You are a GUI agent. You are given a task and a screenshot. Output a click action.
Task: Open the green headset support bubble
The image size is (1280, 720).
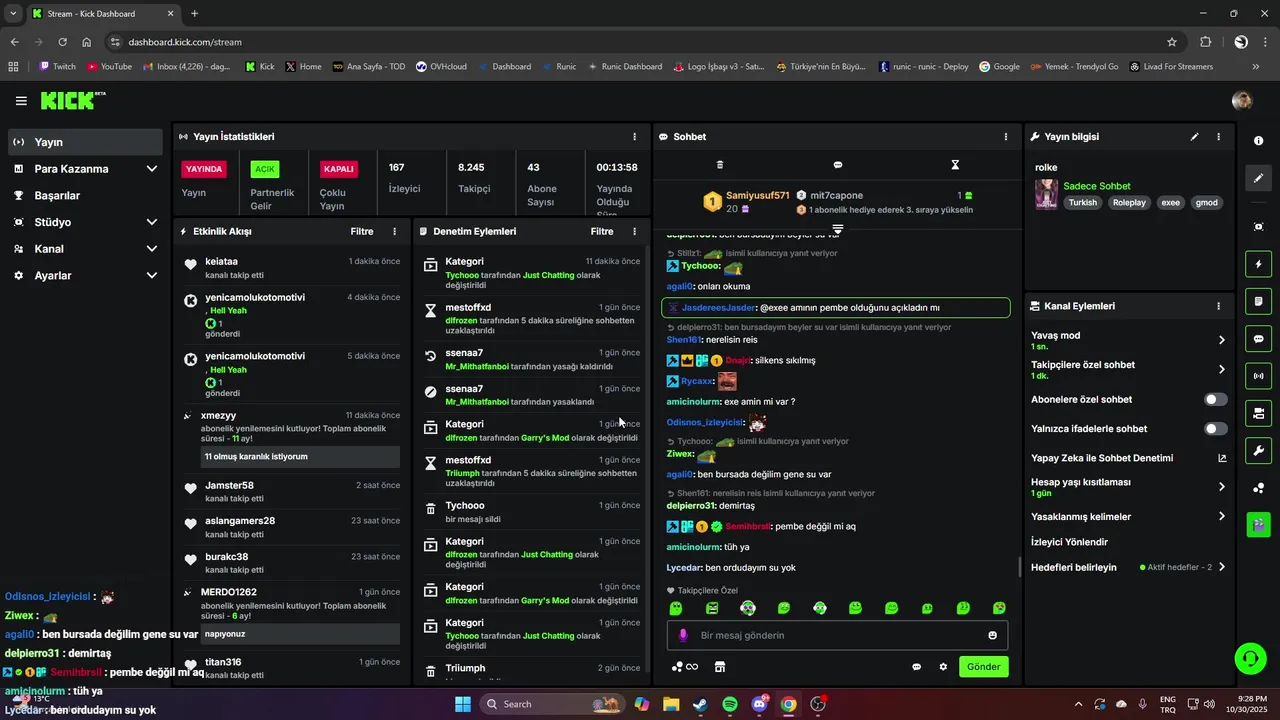pos(1250,658)
